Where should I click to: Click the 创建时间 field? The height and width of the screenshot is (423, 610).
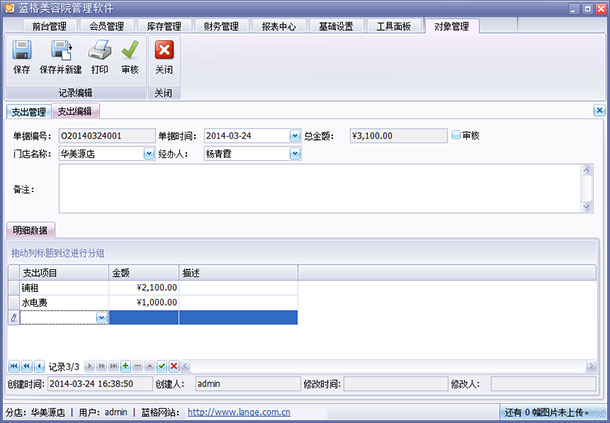coord(100,384)
